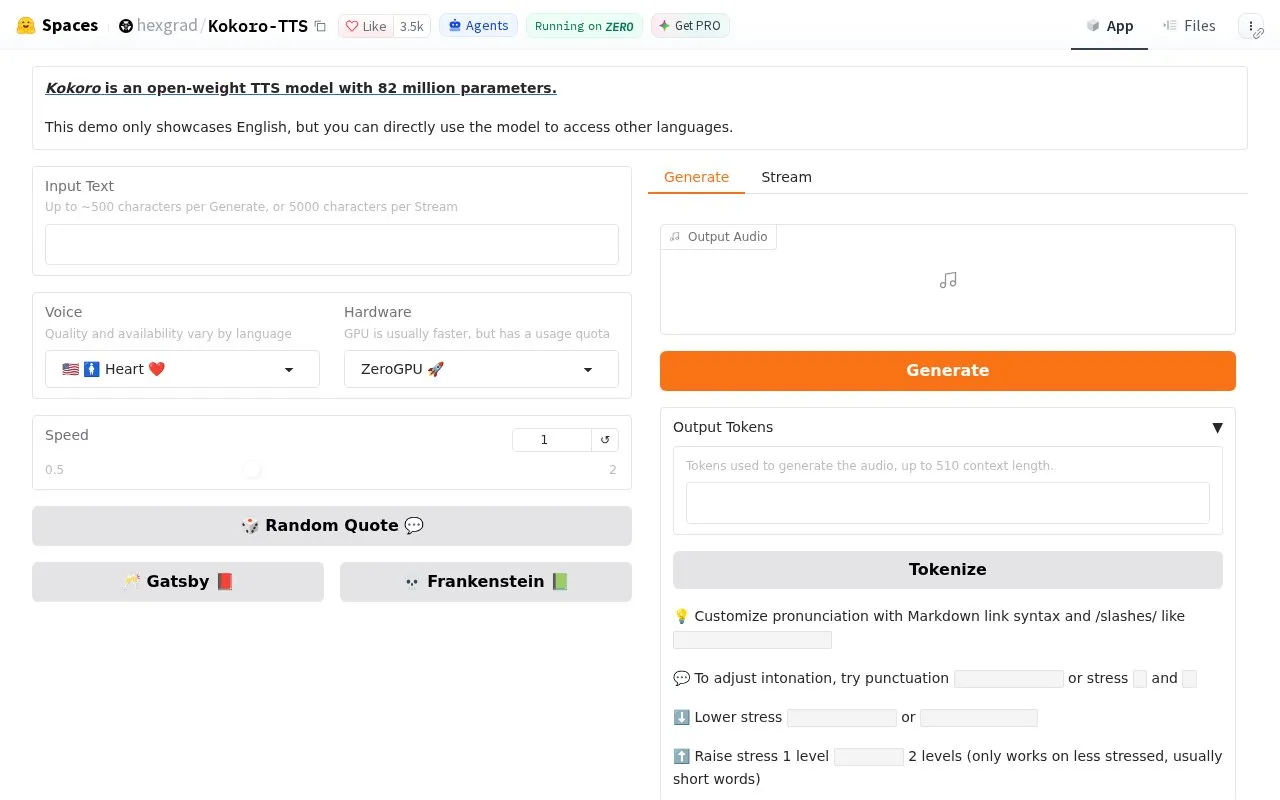Click the hexgrad profile avatar icon
Screen dimensions: 1280x800
(x=125, y=26)
